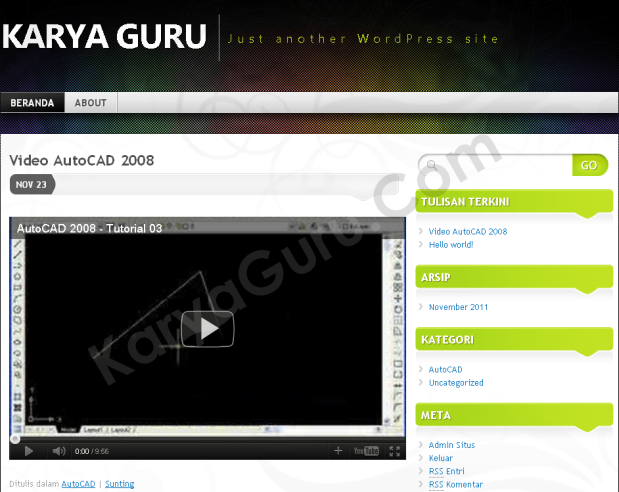Click the Karya Guru site title
This screenshot has height=492, width=619.
[104, 36]
